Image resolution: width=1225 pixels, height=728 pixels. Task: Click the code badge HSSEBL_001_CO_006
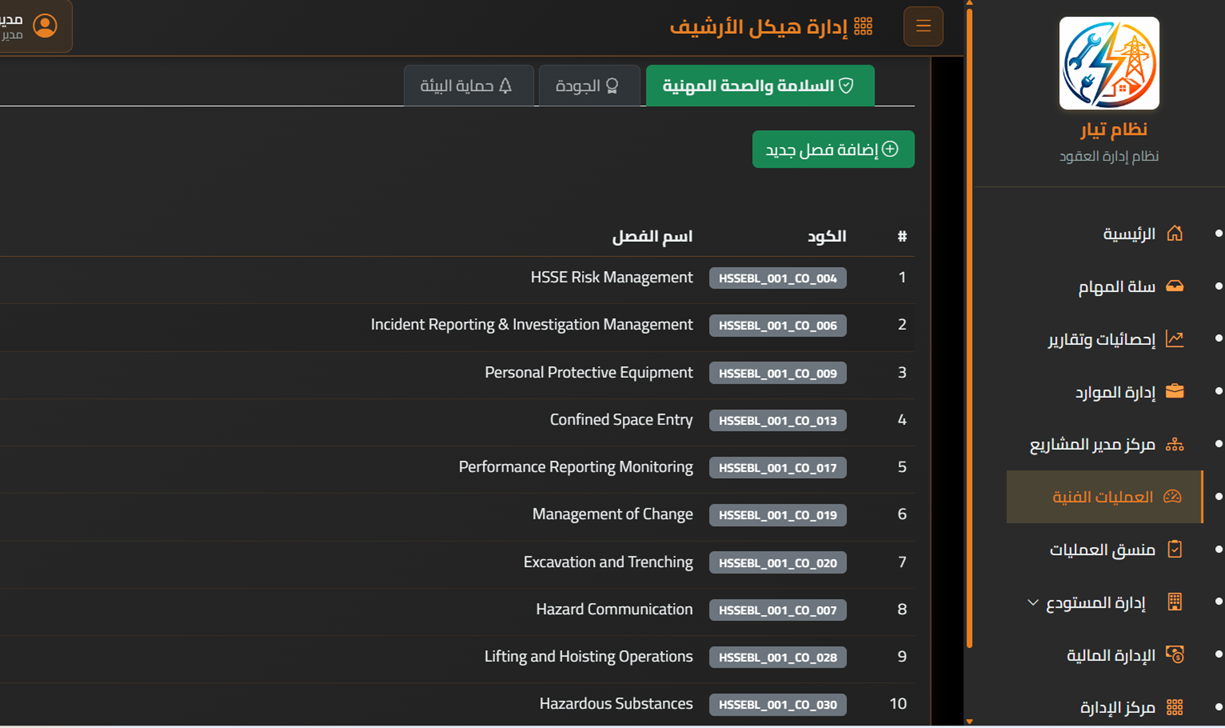(x=778, y=325)
